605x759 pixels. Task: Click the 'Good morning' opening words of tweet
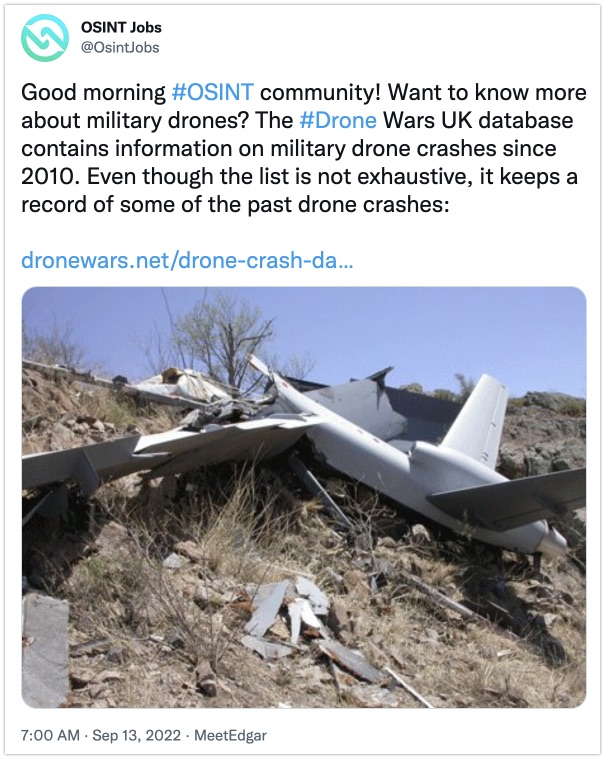coord(93,92)
